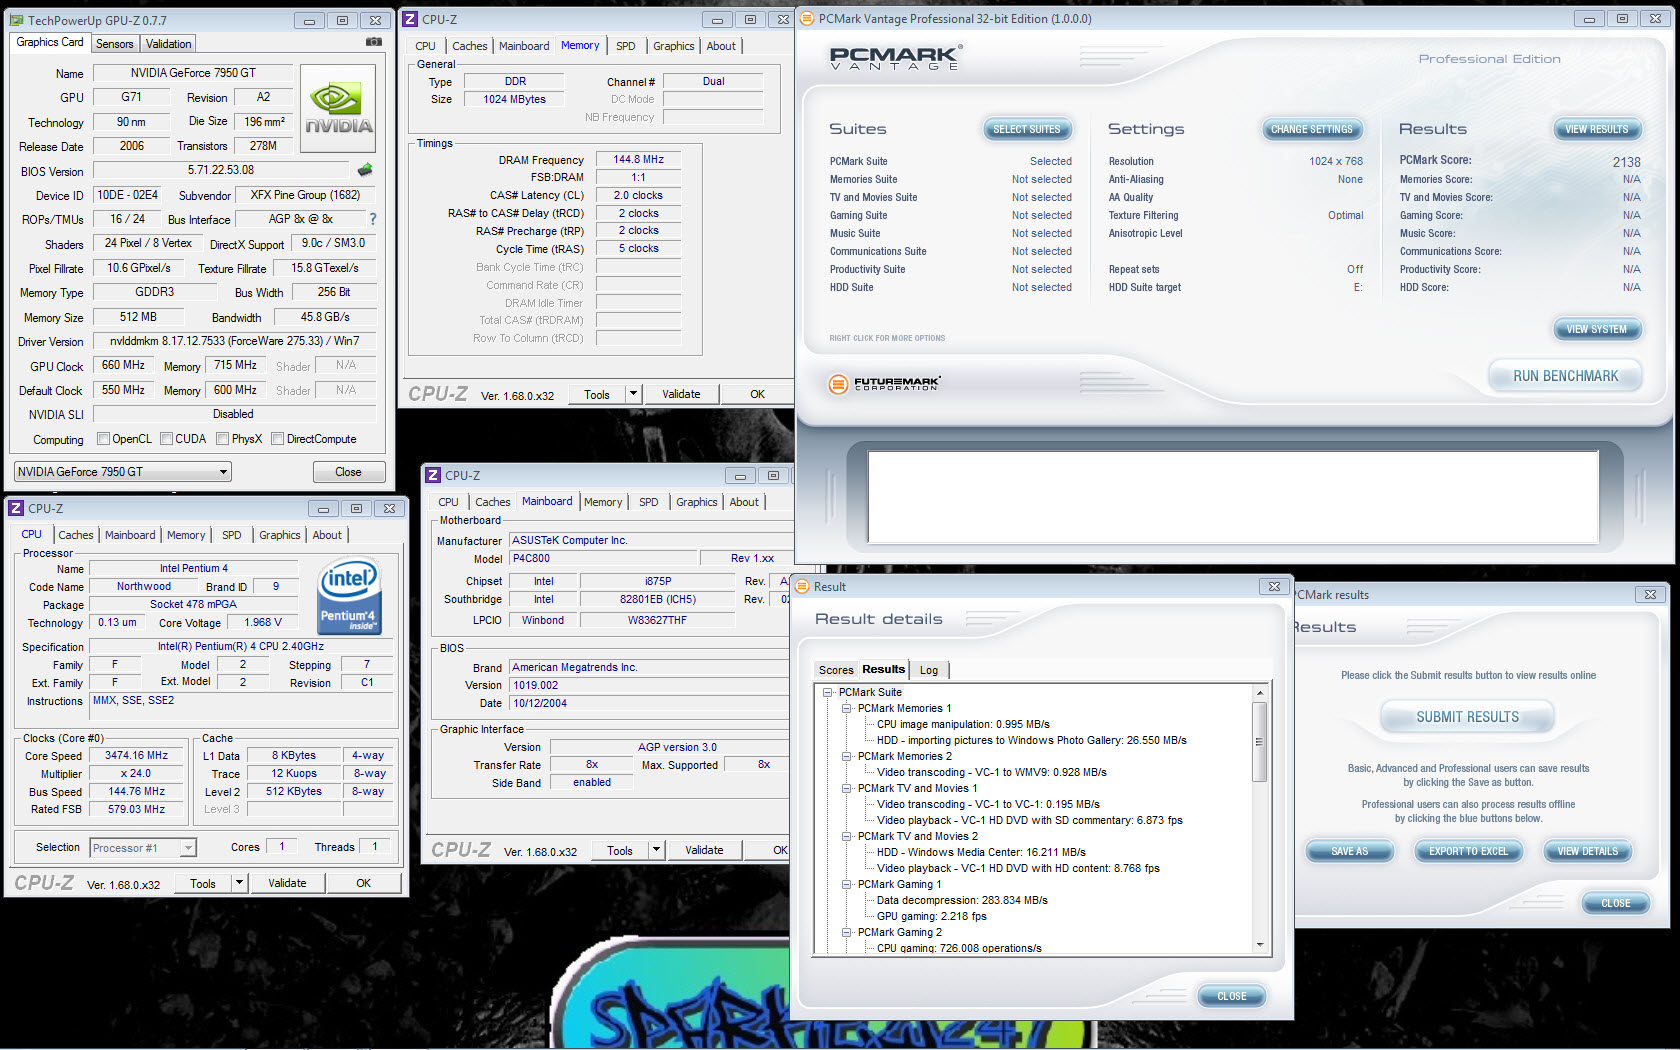Click the RUN BENCHMARK button
This screenshot has width=1680, height=1050.
1565,376
